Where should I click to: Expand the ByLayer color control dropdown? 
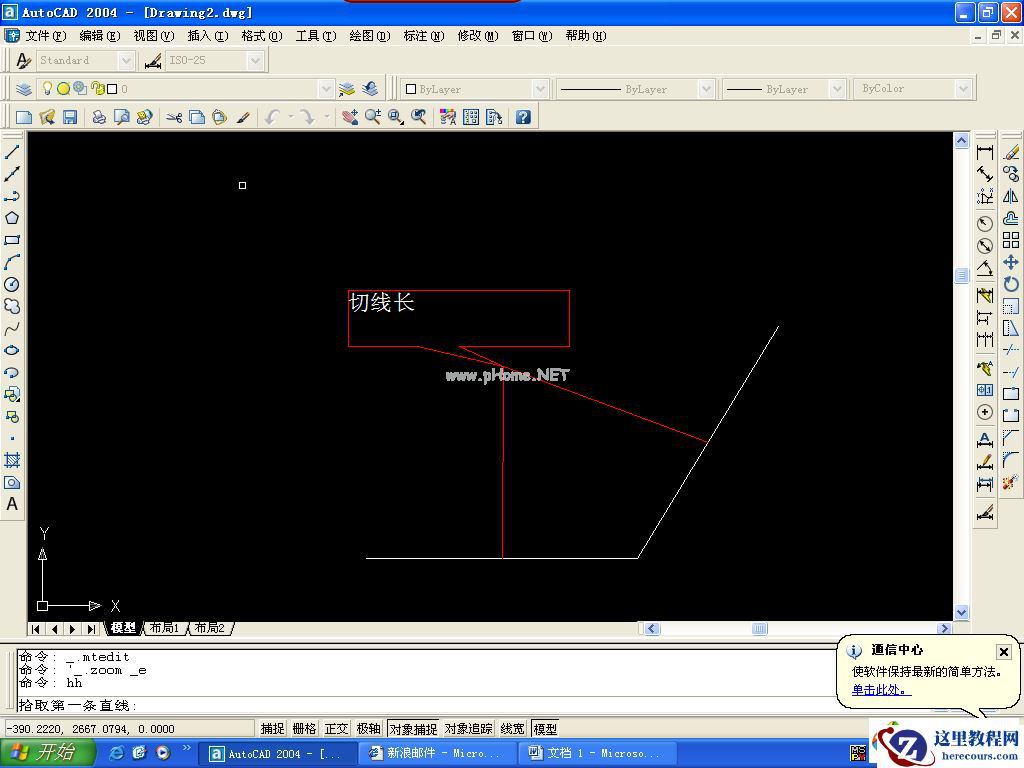click(541, 89)
